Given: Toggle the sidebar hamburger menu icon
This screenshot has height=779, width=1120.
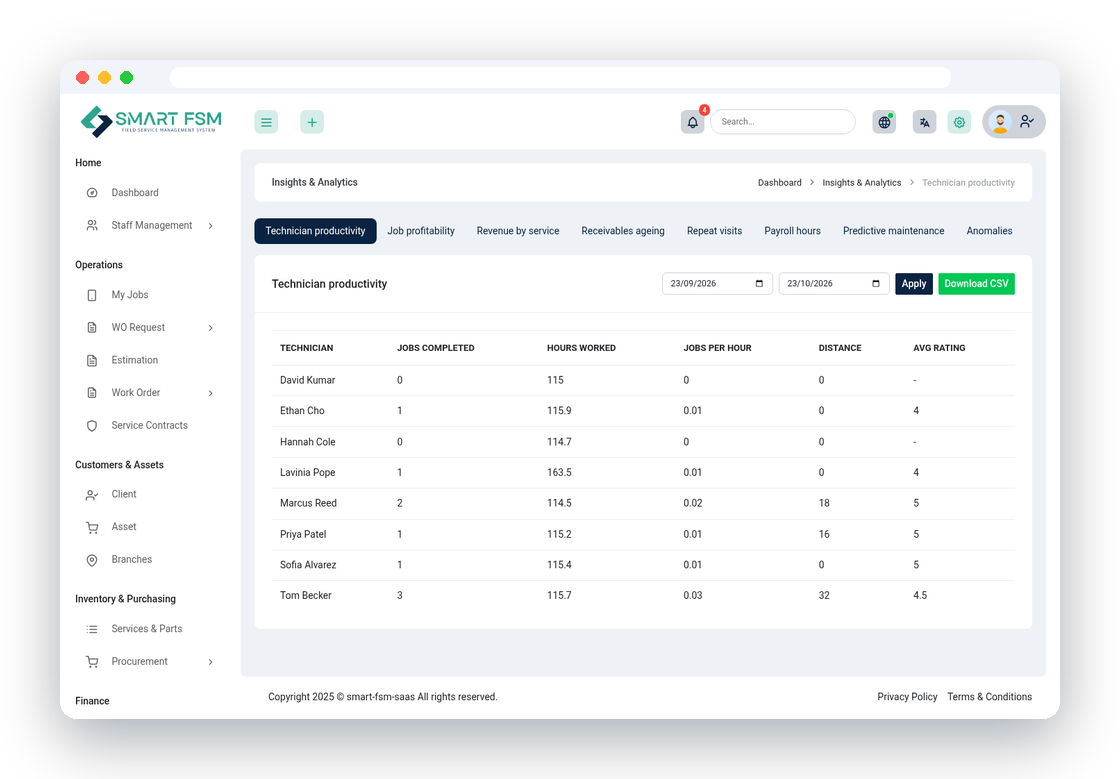Looking at the screenshot, I should click(x=266, y=122).
